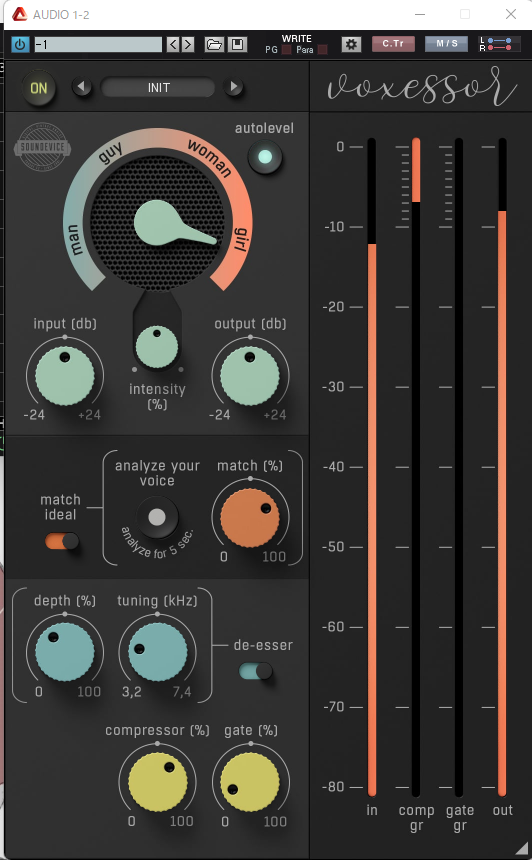This screenshot has height=860, width=532.
Task: Select previous Voxessor preset arrow
Action: tap(82, 87)
